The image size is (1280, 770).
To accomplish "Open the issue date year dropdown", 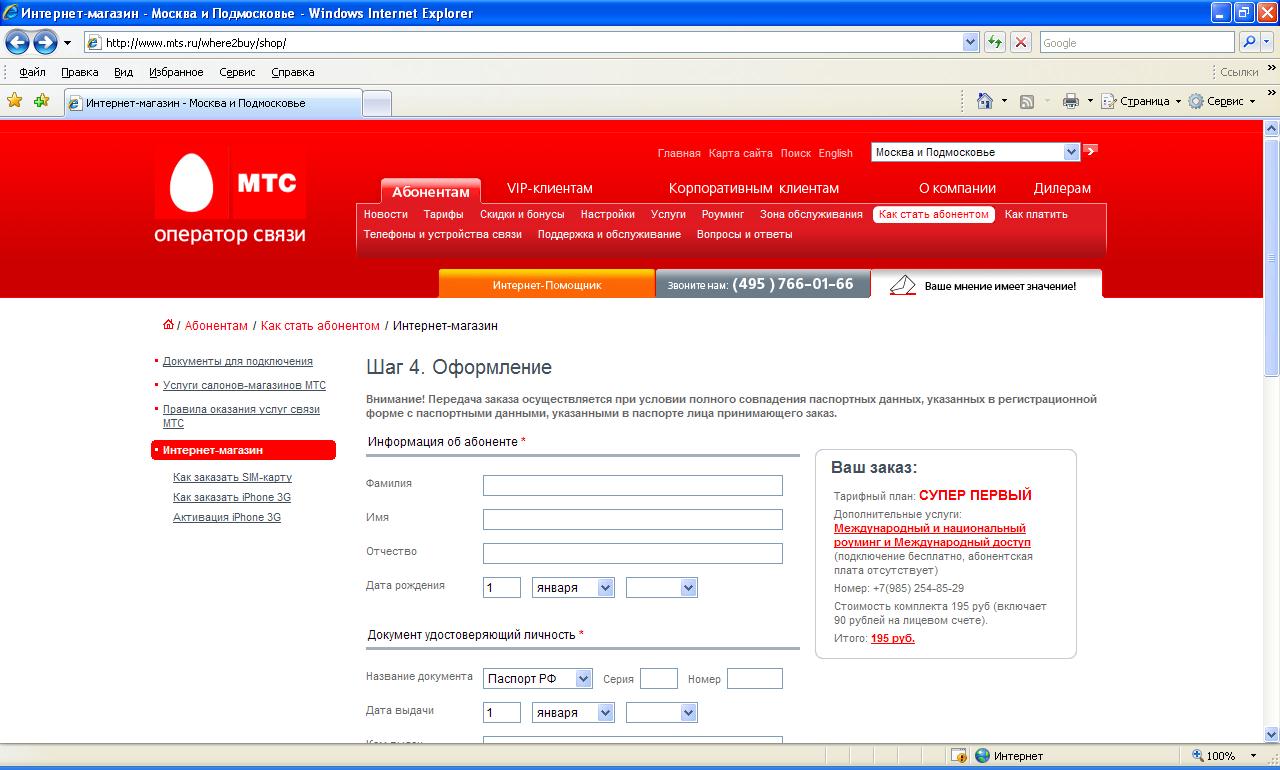I will tap(688, 713).
